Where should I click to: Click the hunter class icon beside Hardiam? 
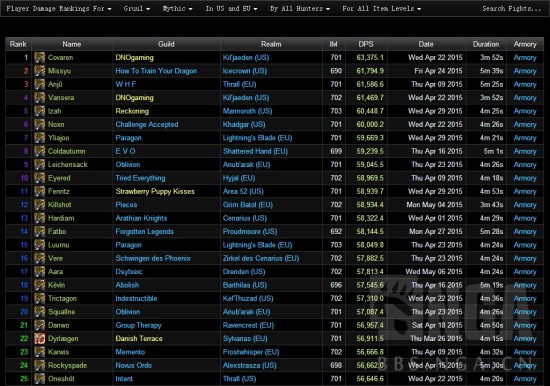(40, 218)
